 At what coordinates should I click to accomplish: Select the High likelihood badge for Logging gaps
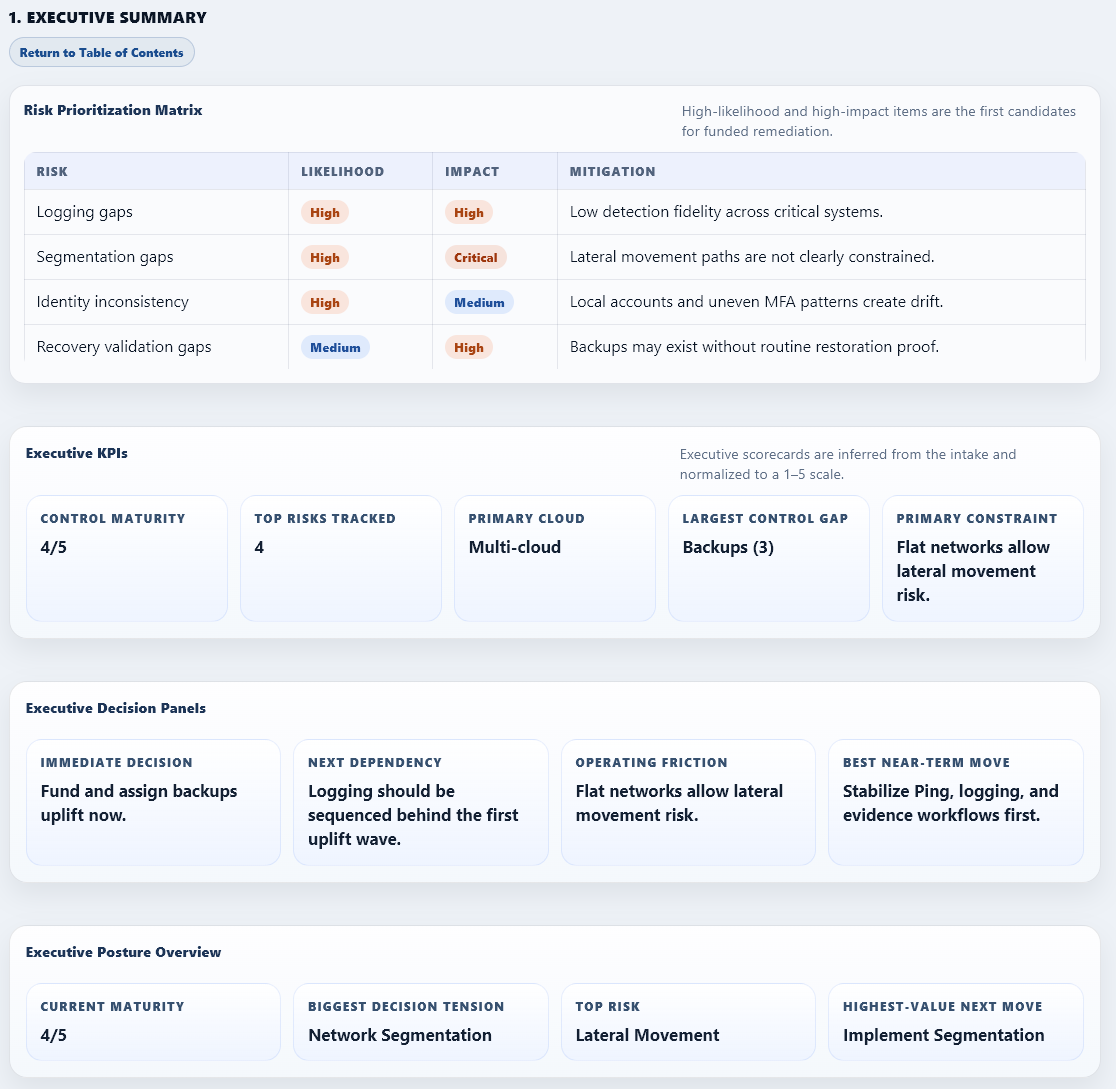[324, 212]
